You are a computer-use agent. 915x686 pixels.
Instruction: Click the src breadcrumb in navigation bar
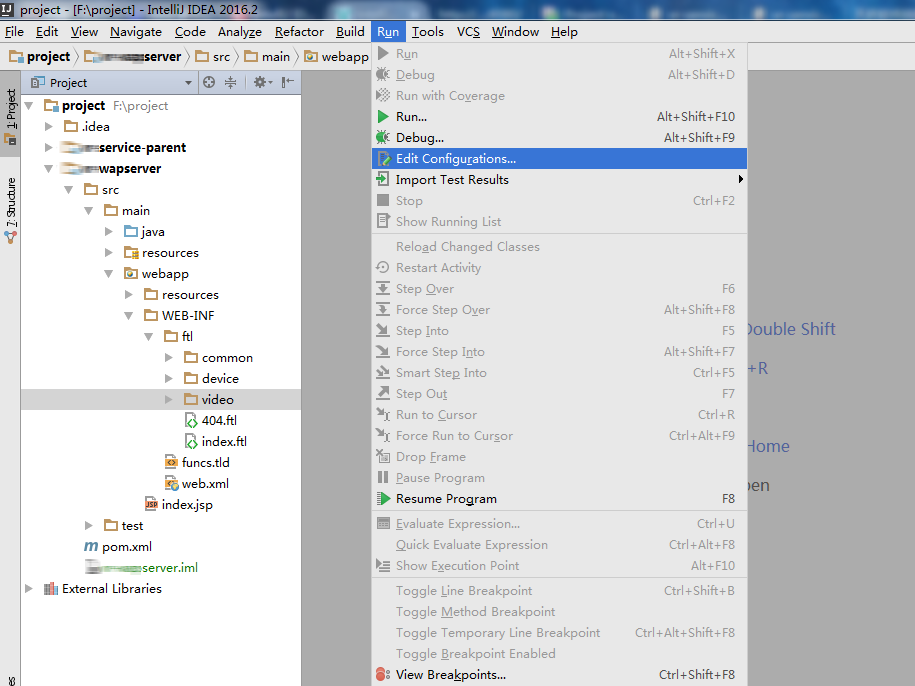click(213, 57)
